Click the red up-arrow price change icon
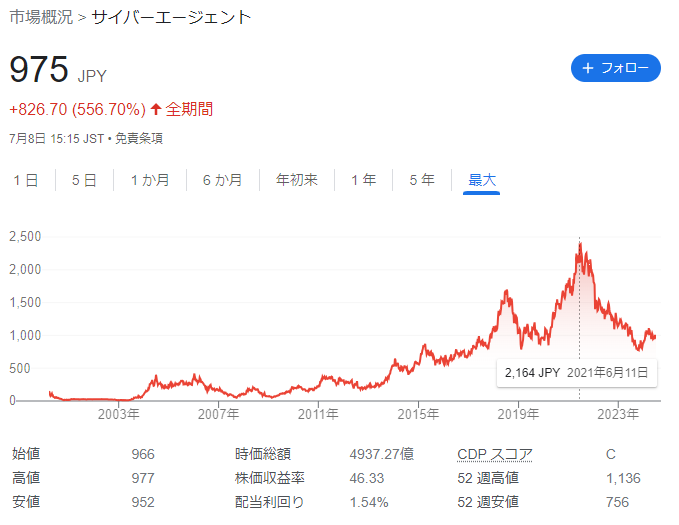This screenshot has width=679, height=525. coord(156,109)
